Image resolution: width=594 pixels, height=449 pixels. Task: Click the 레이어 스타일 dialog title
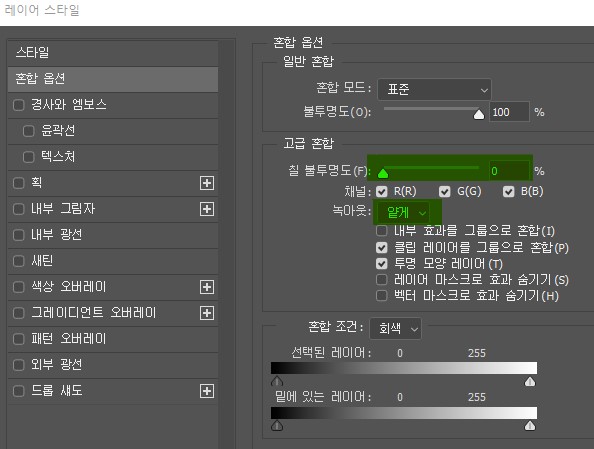(42, 10)
